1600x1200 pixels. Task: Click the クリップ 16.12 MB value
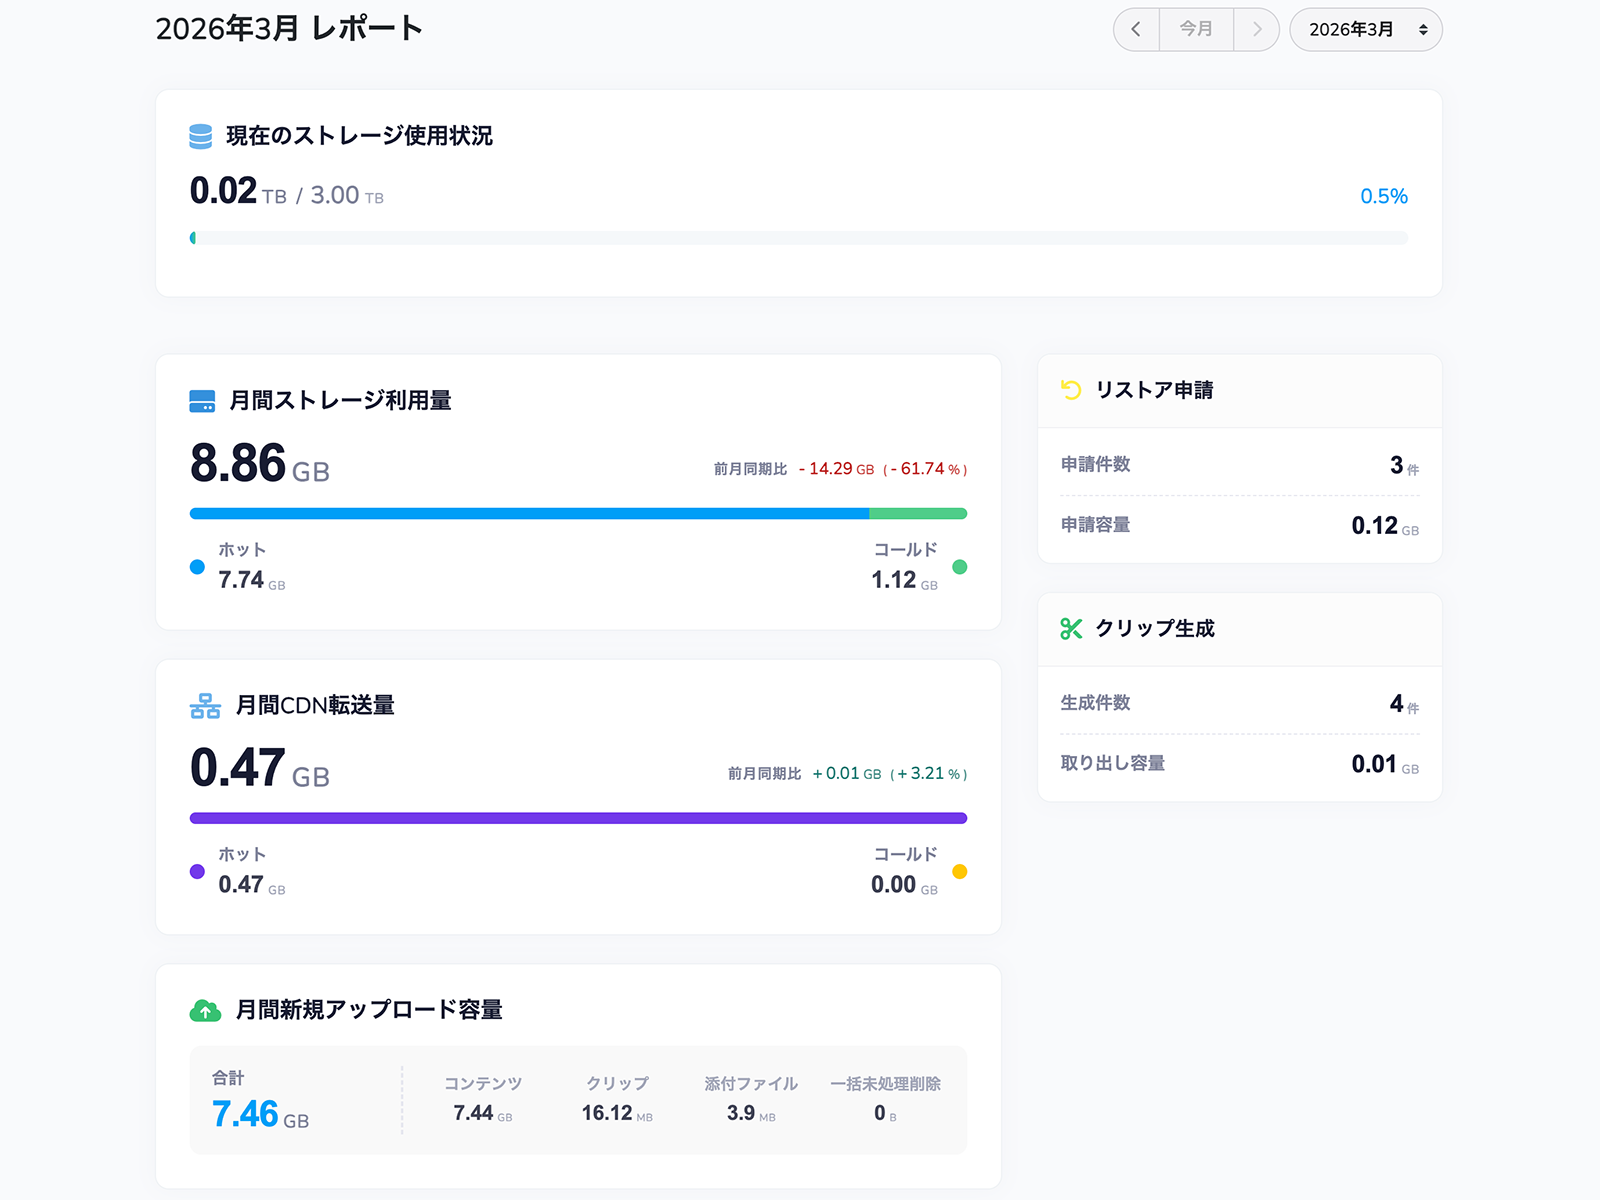pos(617,1113)
